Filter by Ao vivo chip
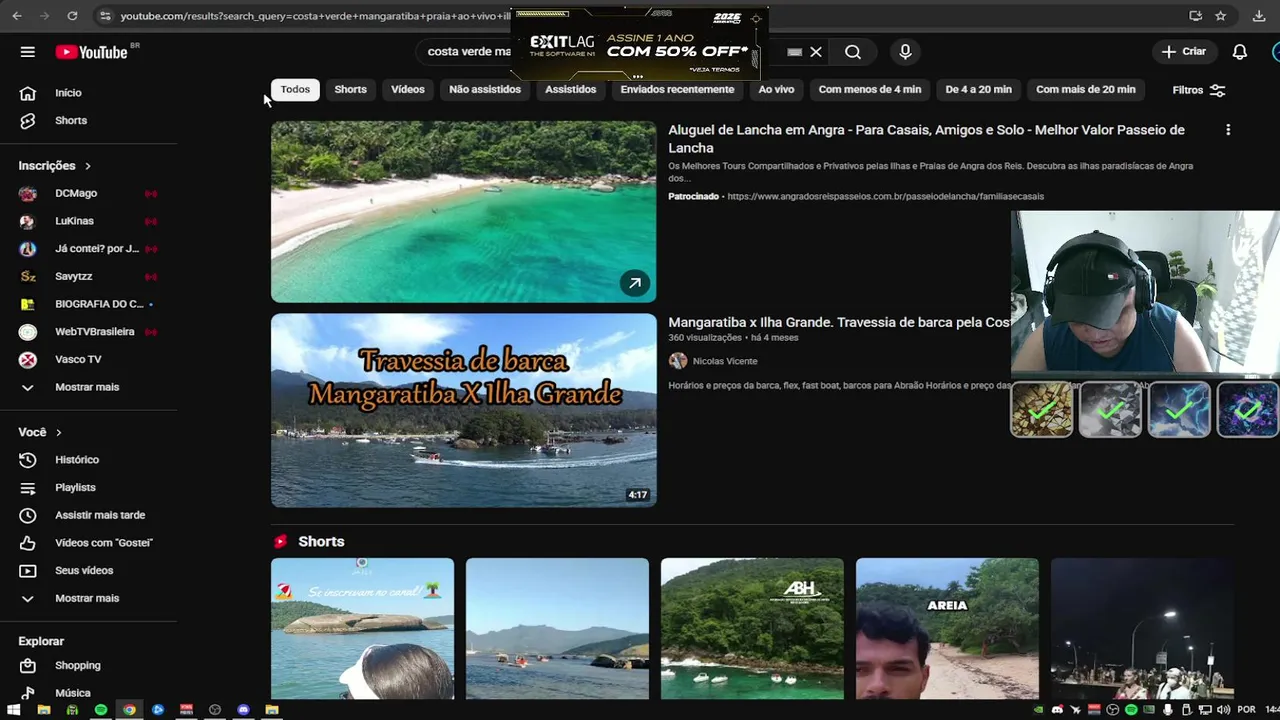Image resolution: width=1280 pixels, height=720 pixels. point(776,89)
